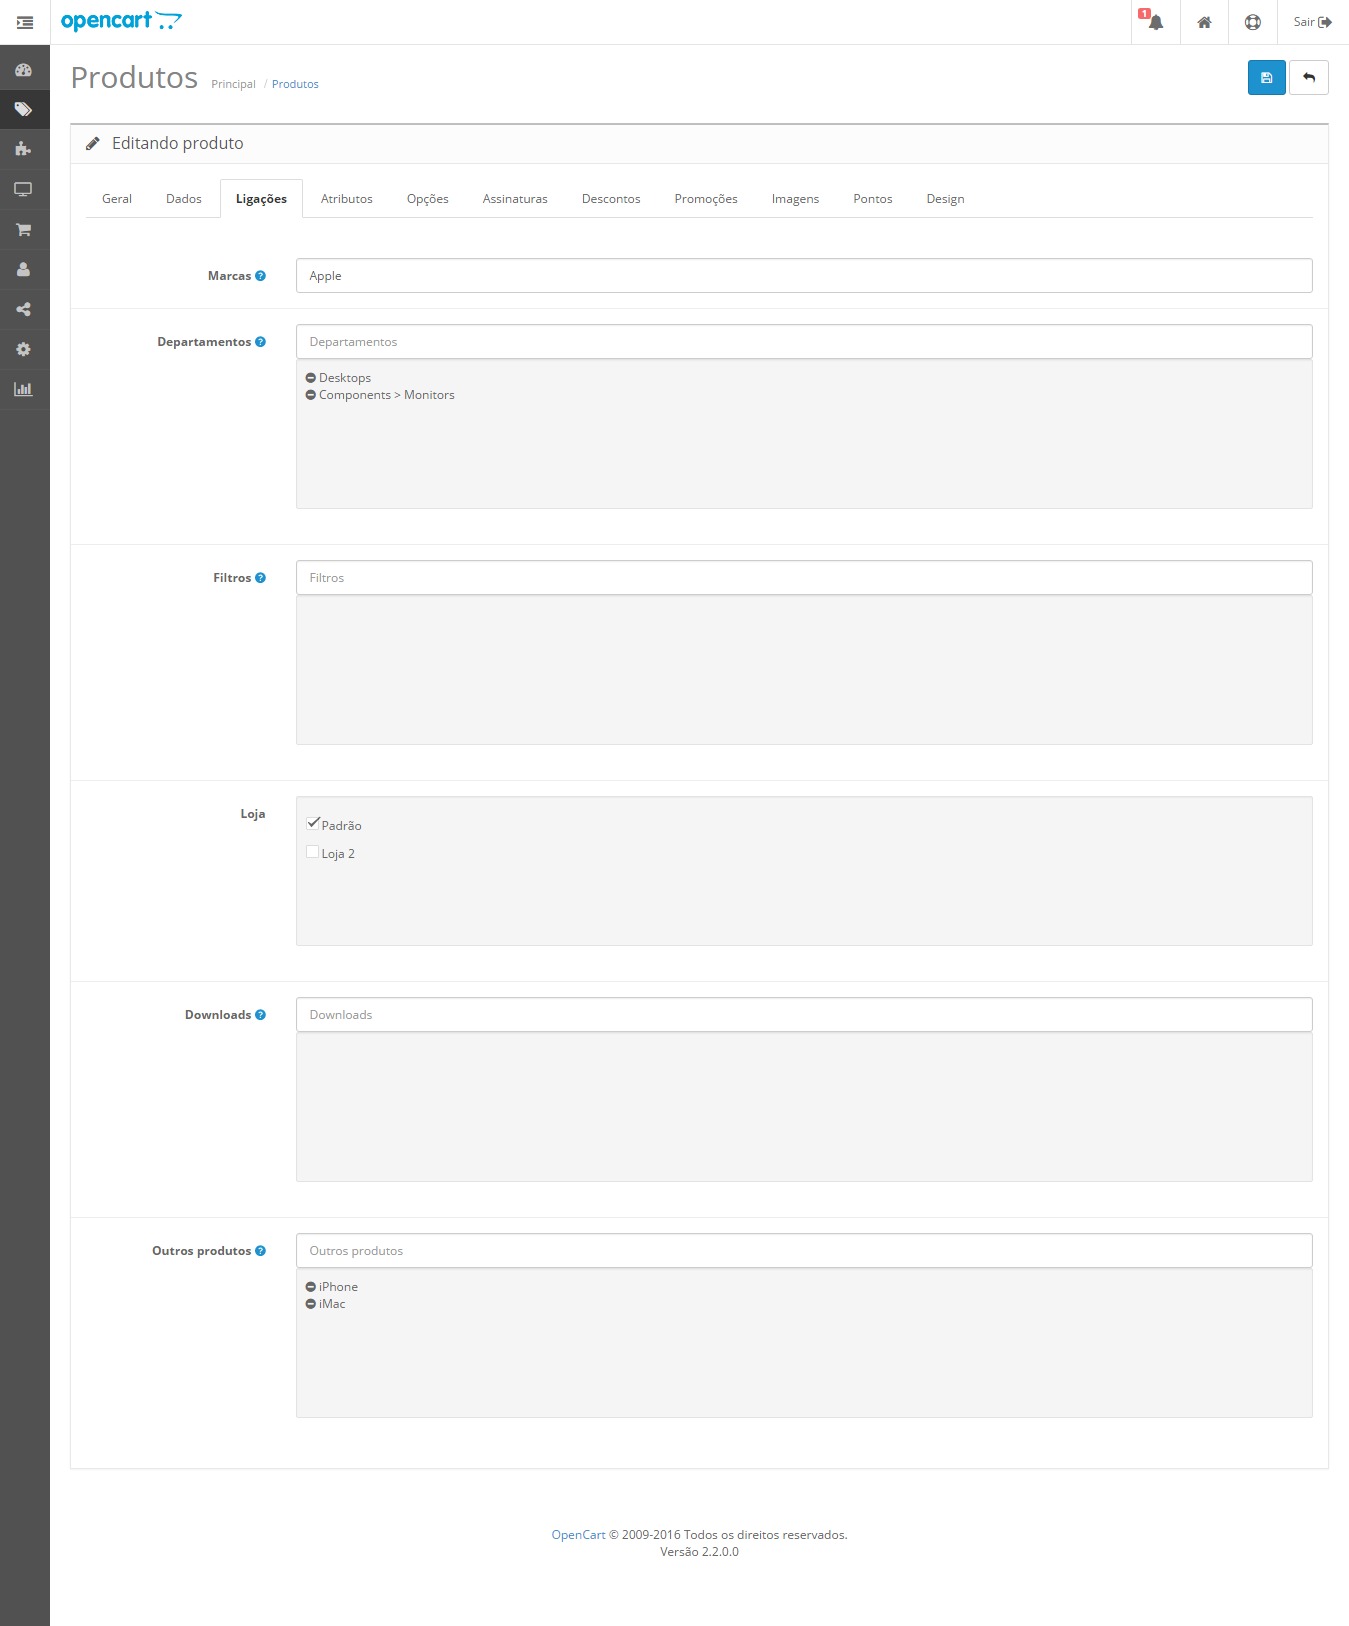The height and width of the screenshot is (1626, 1349).
Task: Open the notifications bell icon
Action: click(x=1155, y=22)
